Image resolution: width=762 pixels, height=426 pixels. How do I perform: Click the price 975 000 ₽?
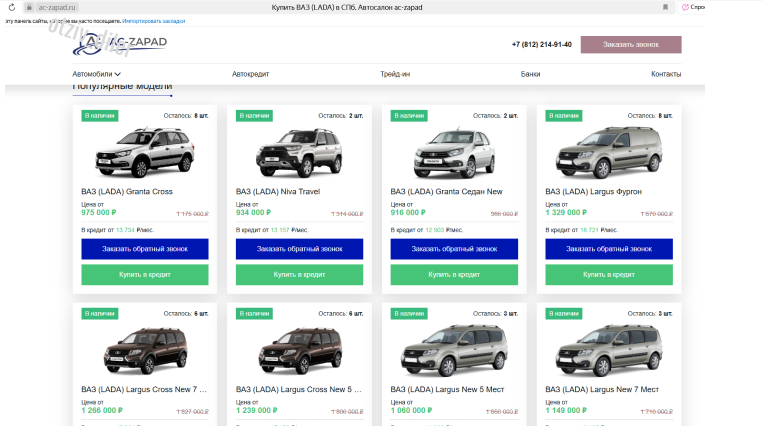(99, 212)
